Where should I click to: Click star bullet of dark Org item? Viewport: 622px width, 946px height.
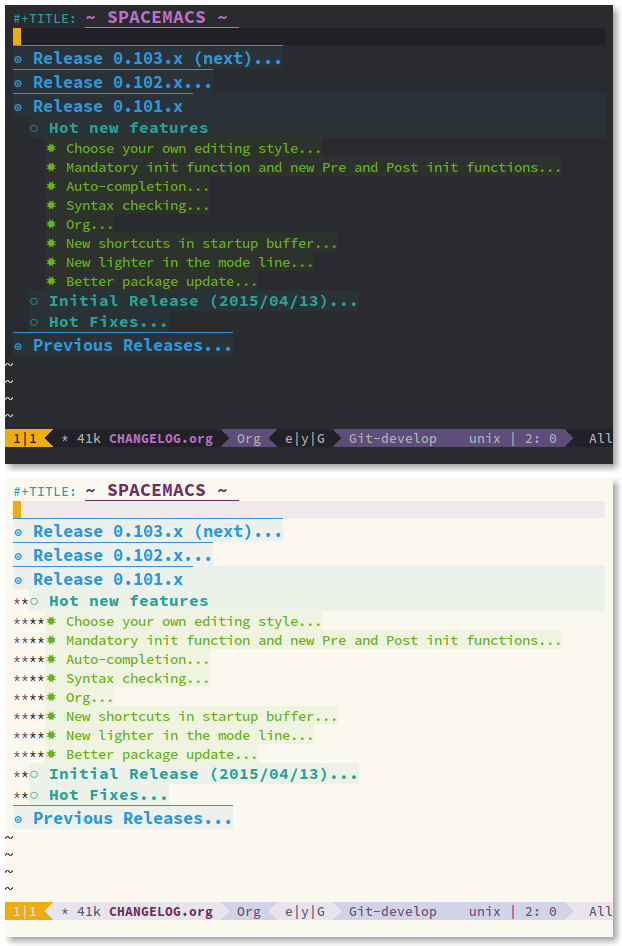[51, 224]
